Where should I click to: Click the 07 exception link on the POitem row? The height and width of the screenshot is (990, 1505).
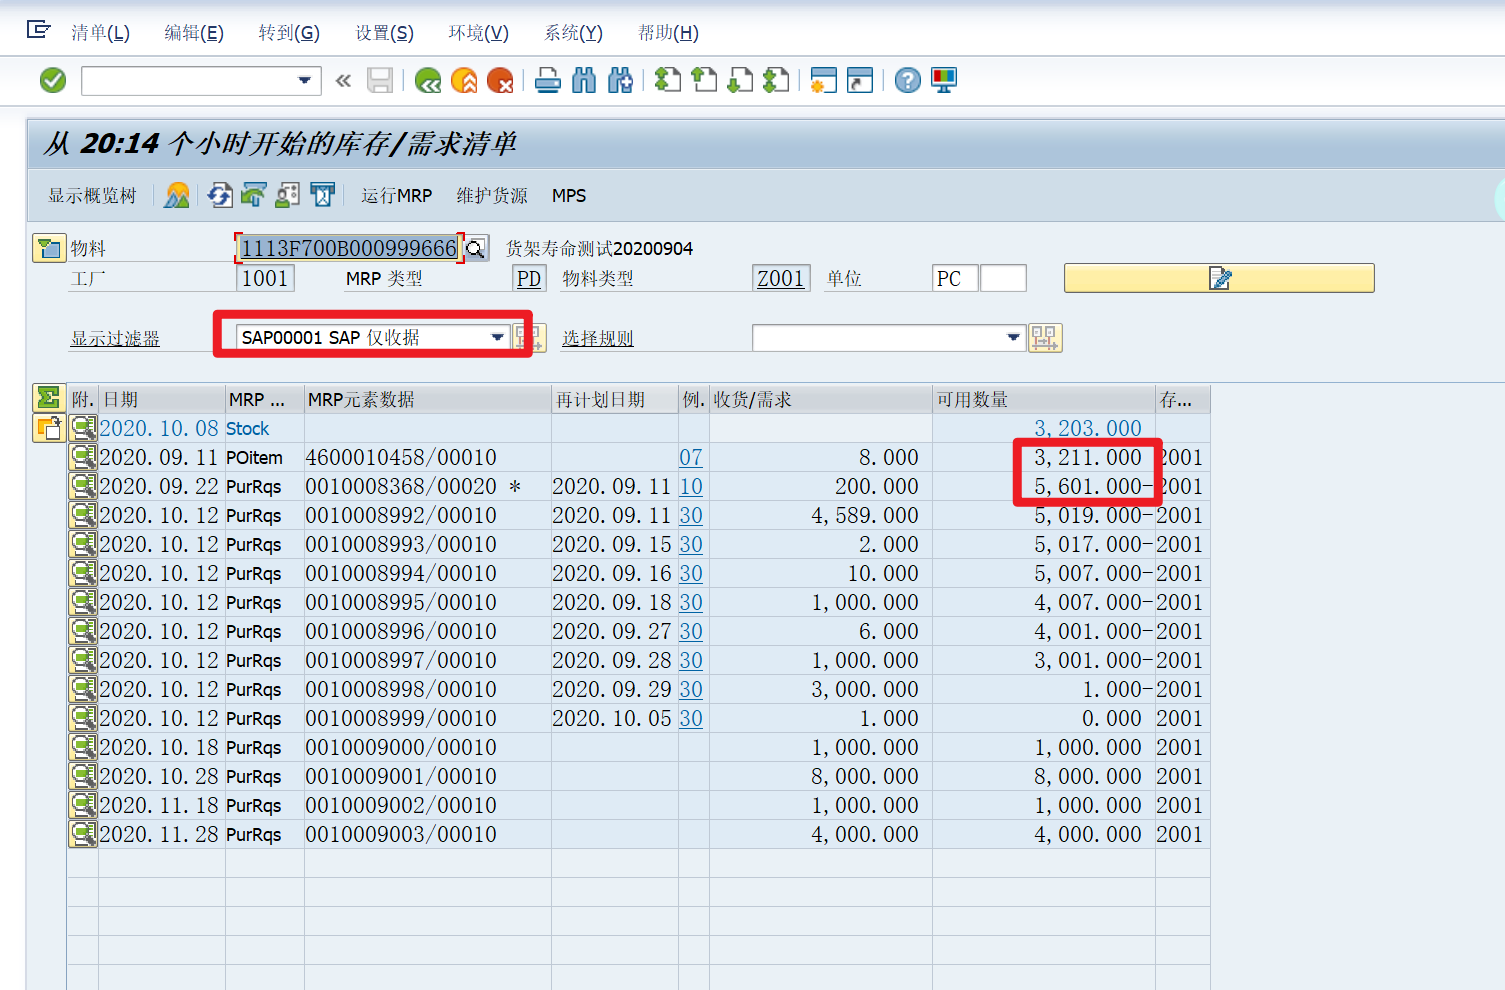click(690, 457)
